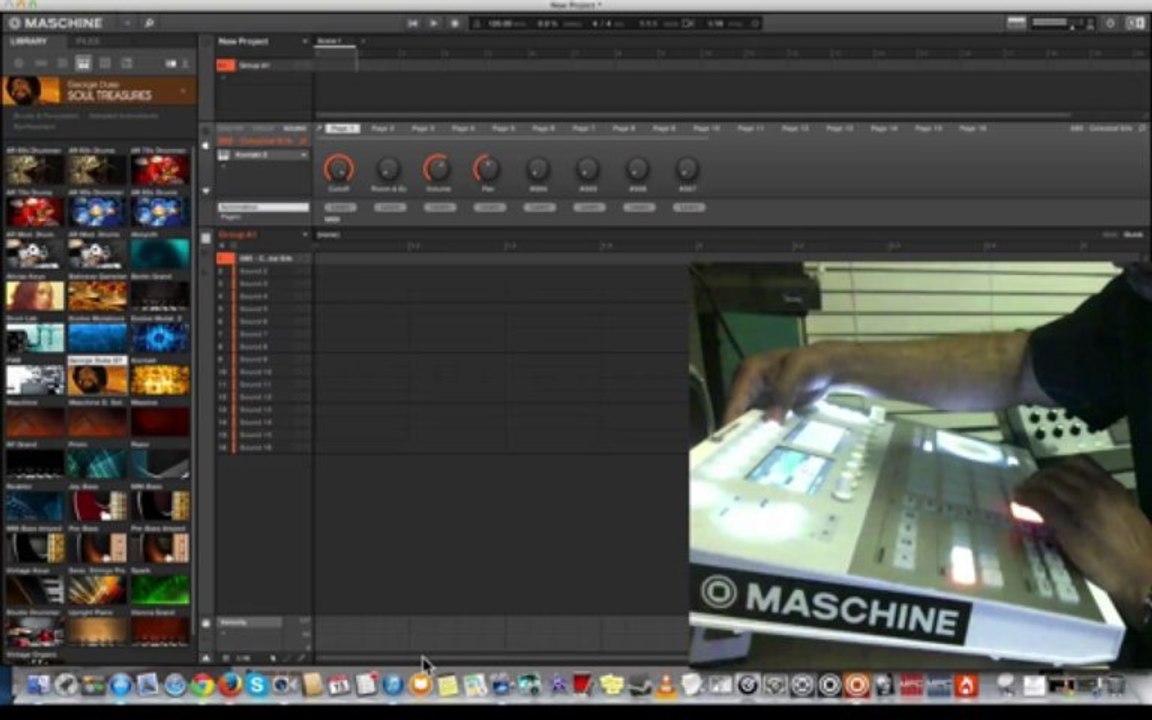Open Skype from the Dock
This screenshot has width=1152, height=720.
[x=256, y=685]
